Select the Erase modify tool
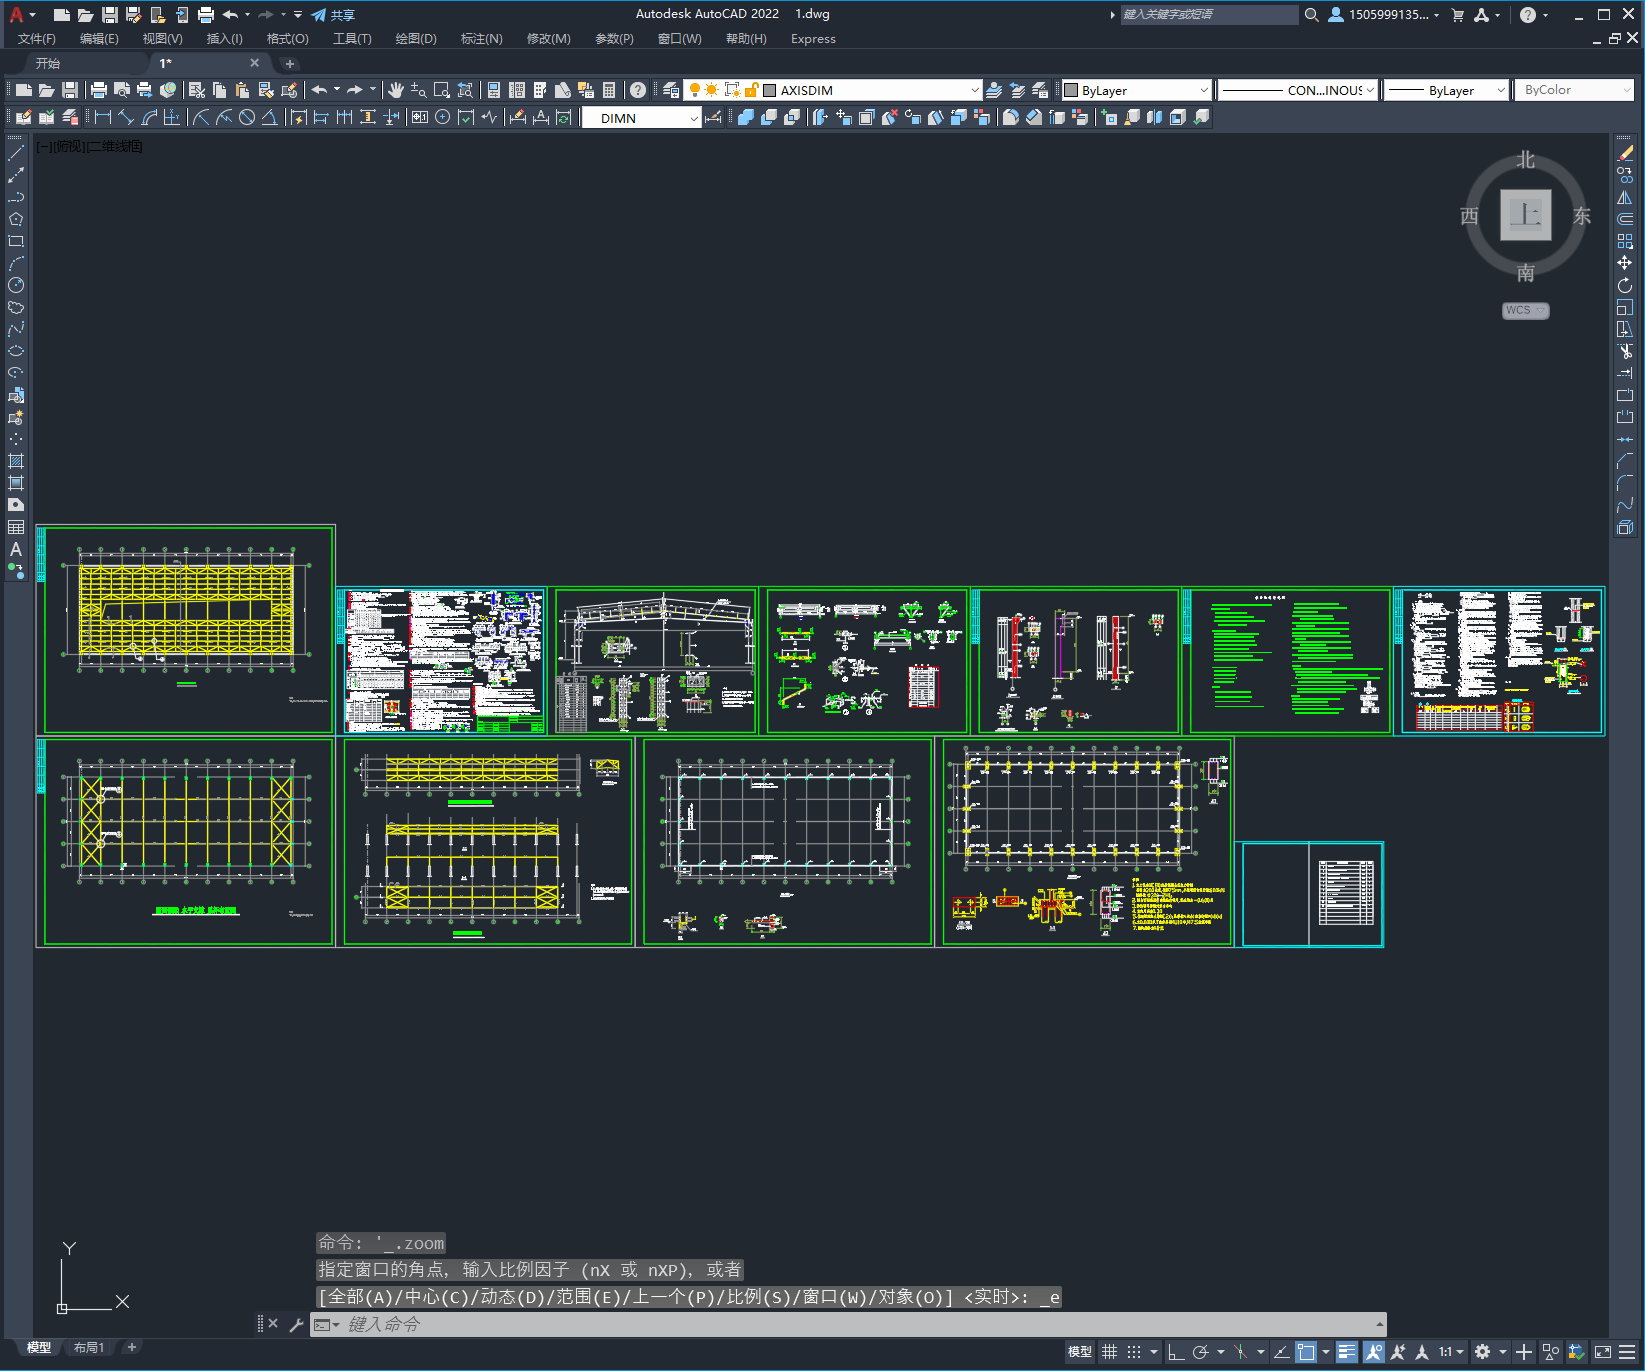 coord(1625,153)
